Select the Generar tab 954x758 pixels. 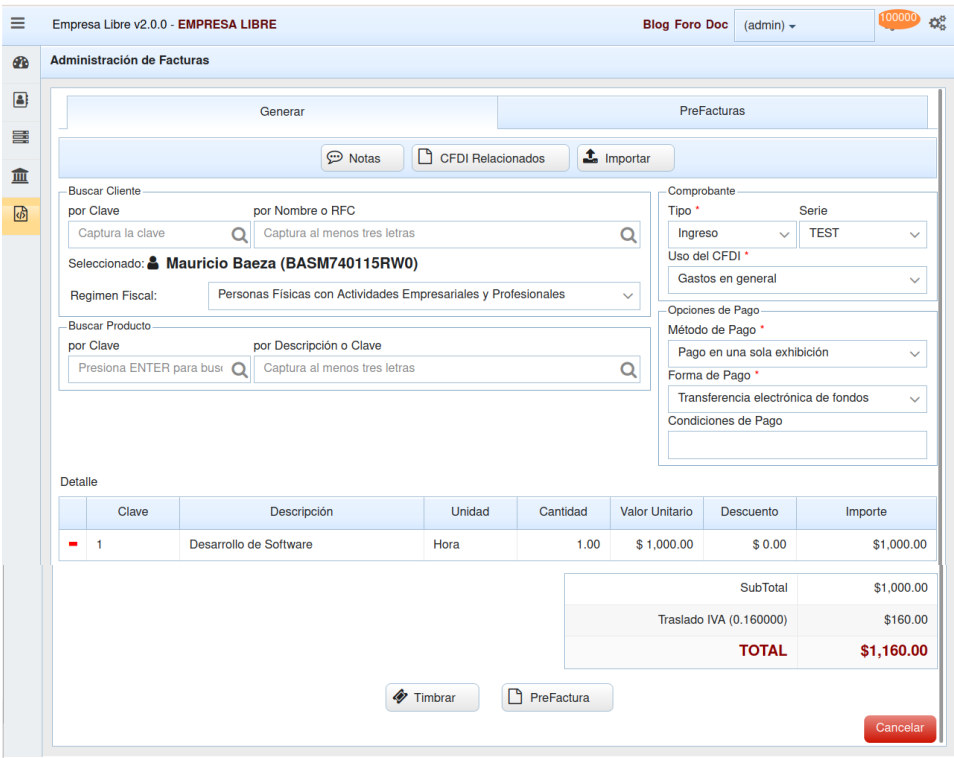click(282, 112)
